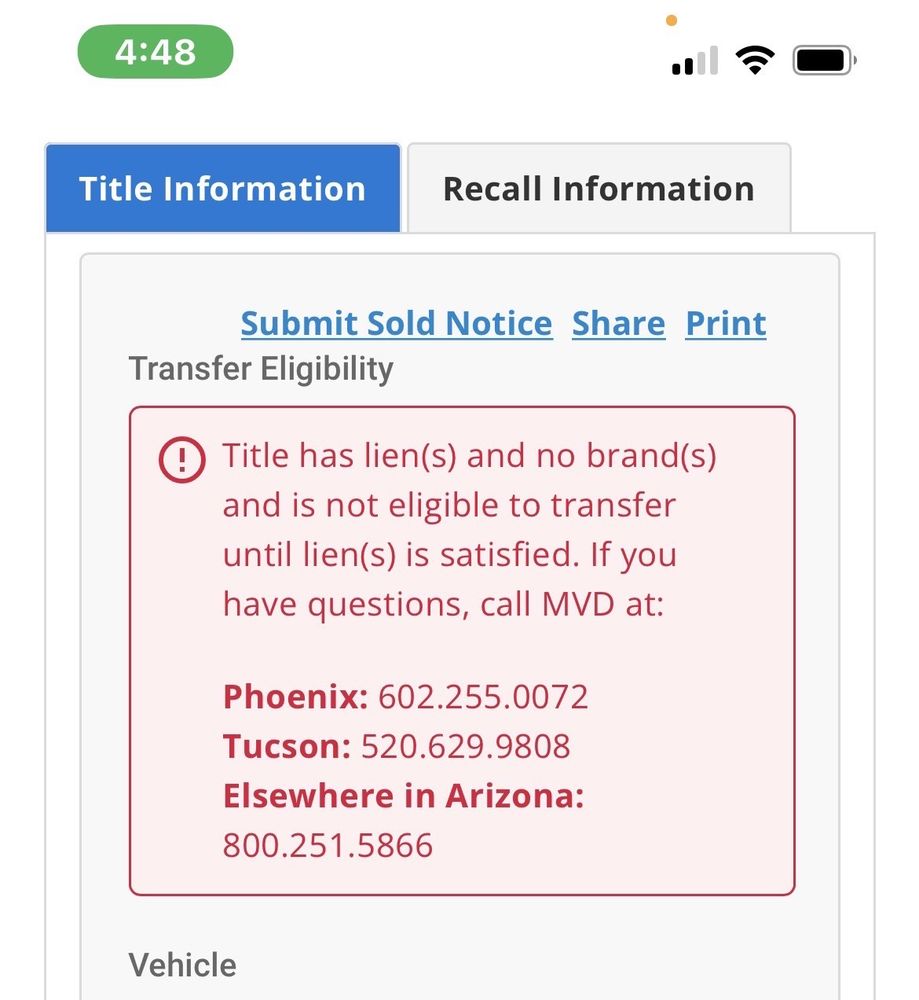Viewport: 919px width, 1000px height.
Task: Click the Transfer Eligibility heading
Action: (x=261, y=369)
